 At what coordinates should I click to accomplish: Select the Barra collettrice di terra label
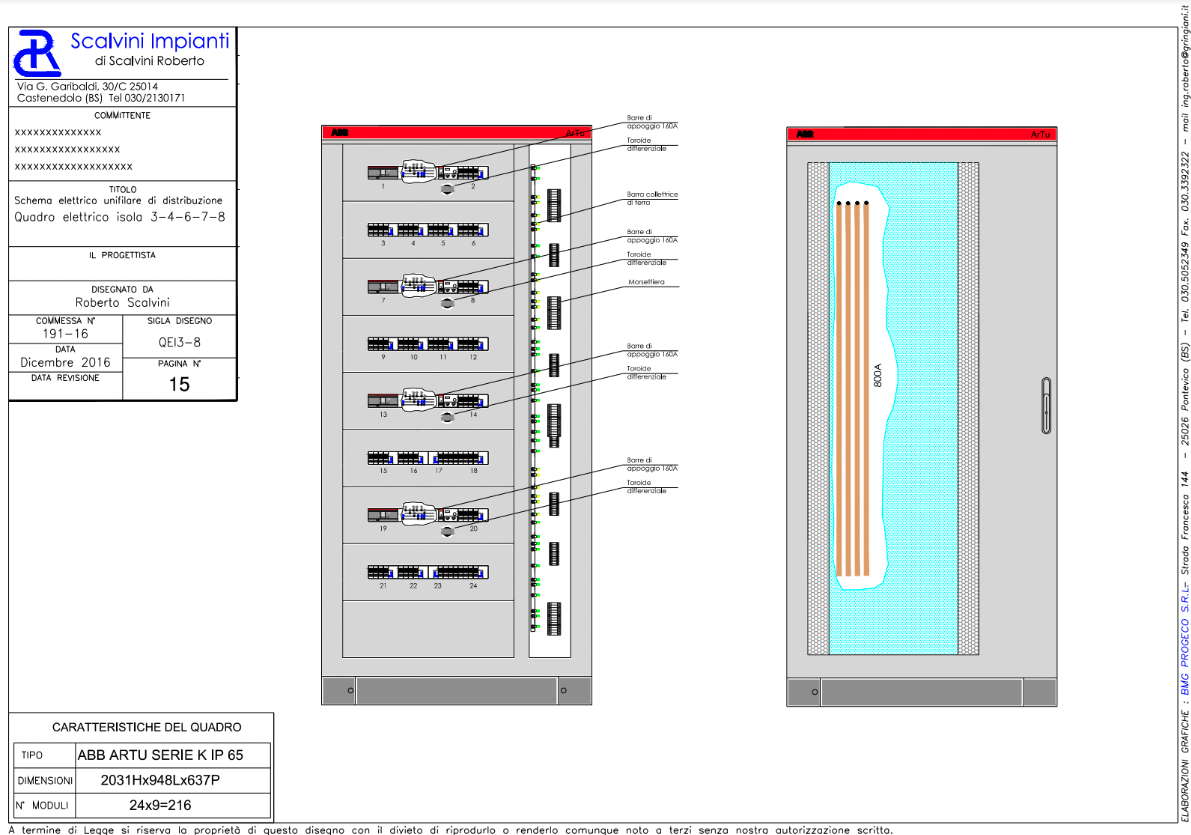652,198
